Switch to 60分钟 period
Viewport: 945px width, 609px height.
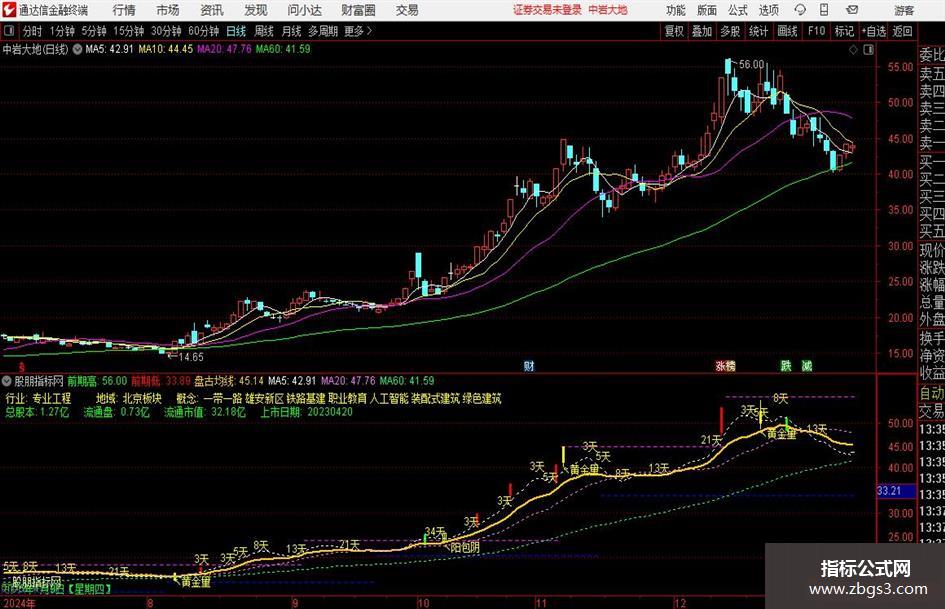click(x=203, y=31)
